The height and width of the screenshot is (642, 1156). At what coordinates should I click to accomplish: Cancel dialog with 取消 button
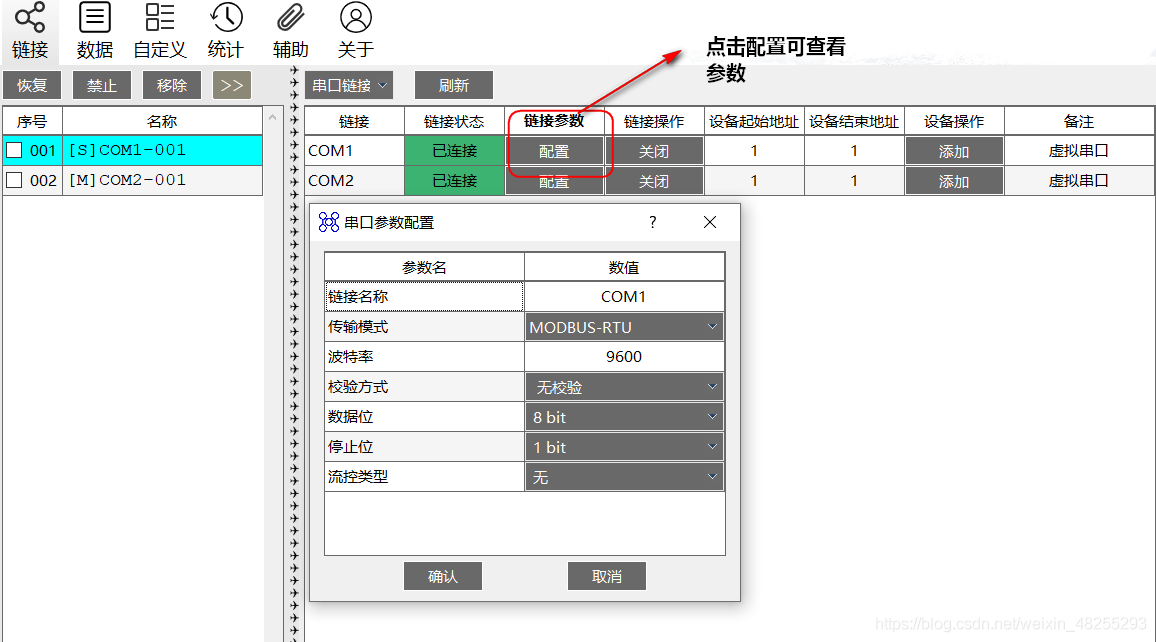607,576
